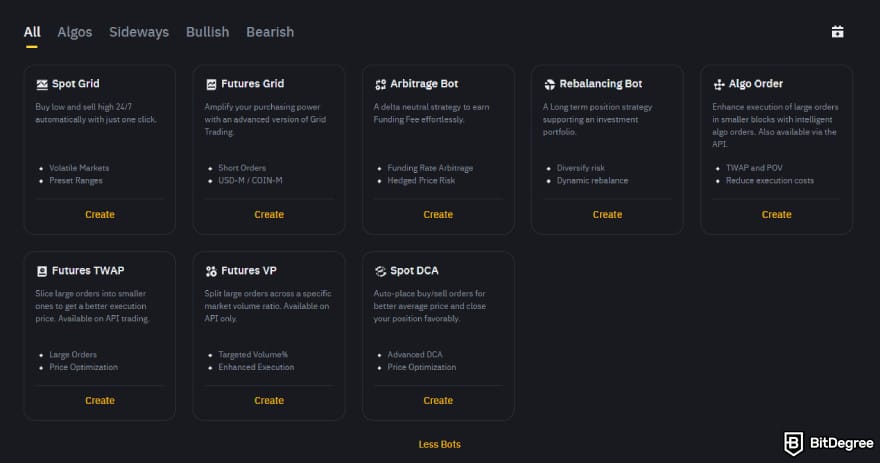Select the All tab
This screenshot has width=880, height=463.
pos(32,32)
